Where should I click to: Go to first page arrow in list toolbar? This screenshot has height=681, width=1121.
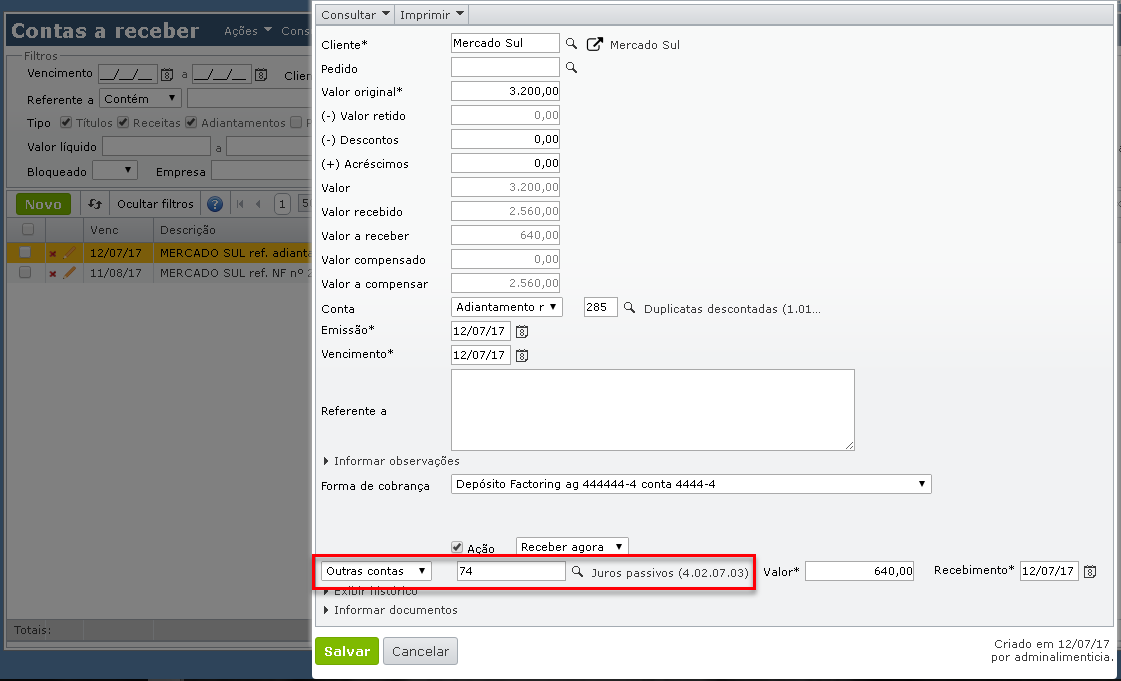[240, 204]
